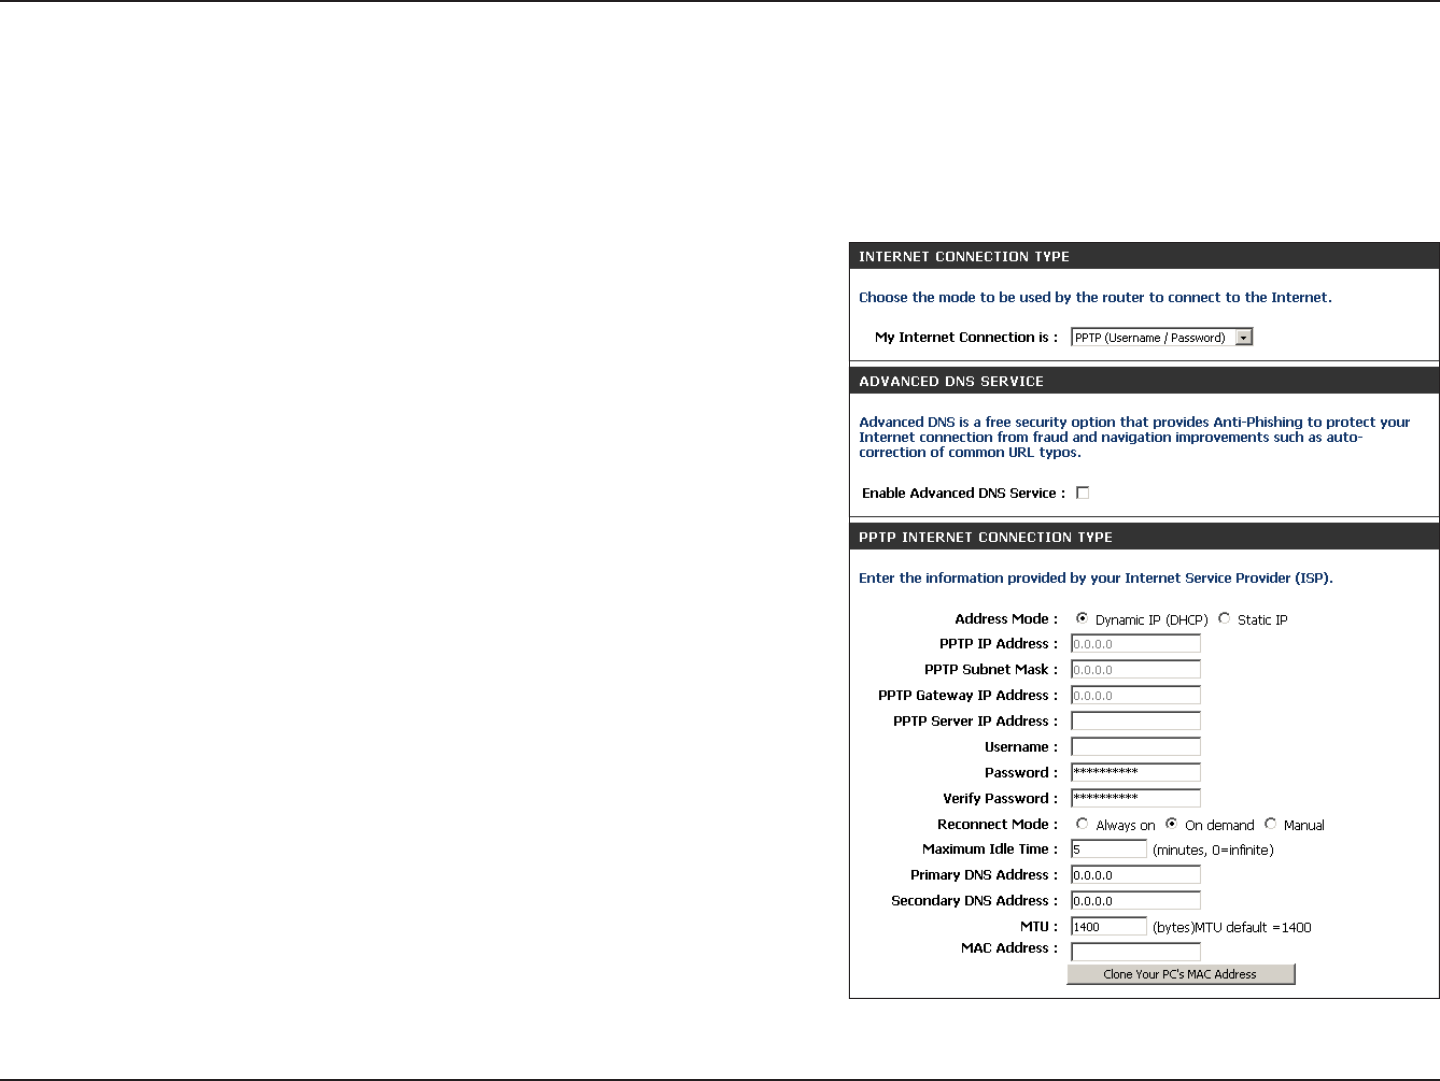
Task: Enable Advanced DNS Service checkbox
Action: tap(1082, 493)
